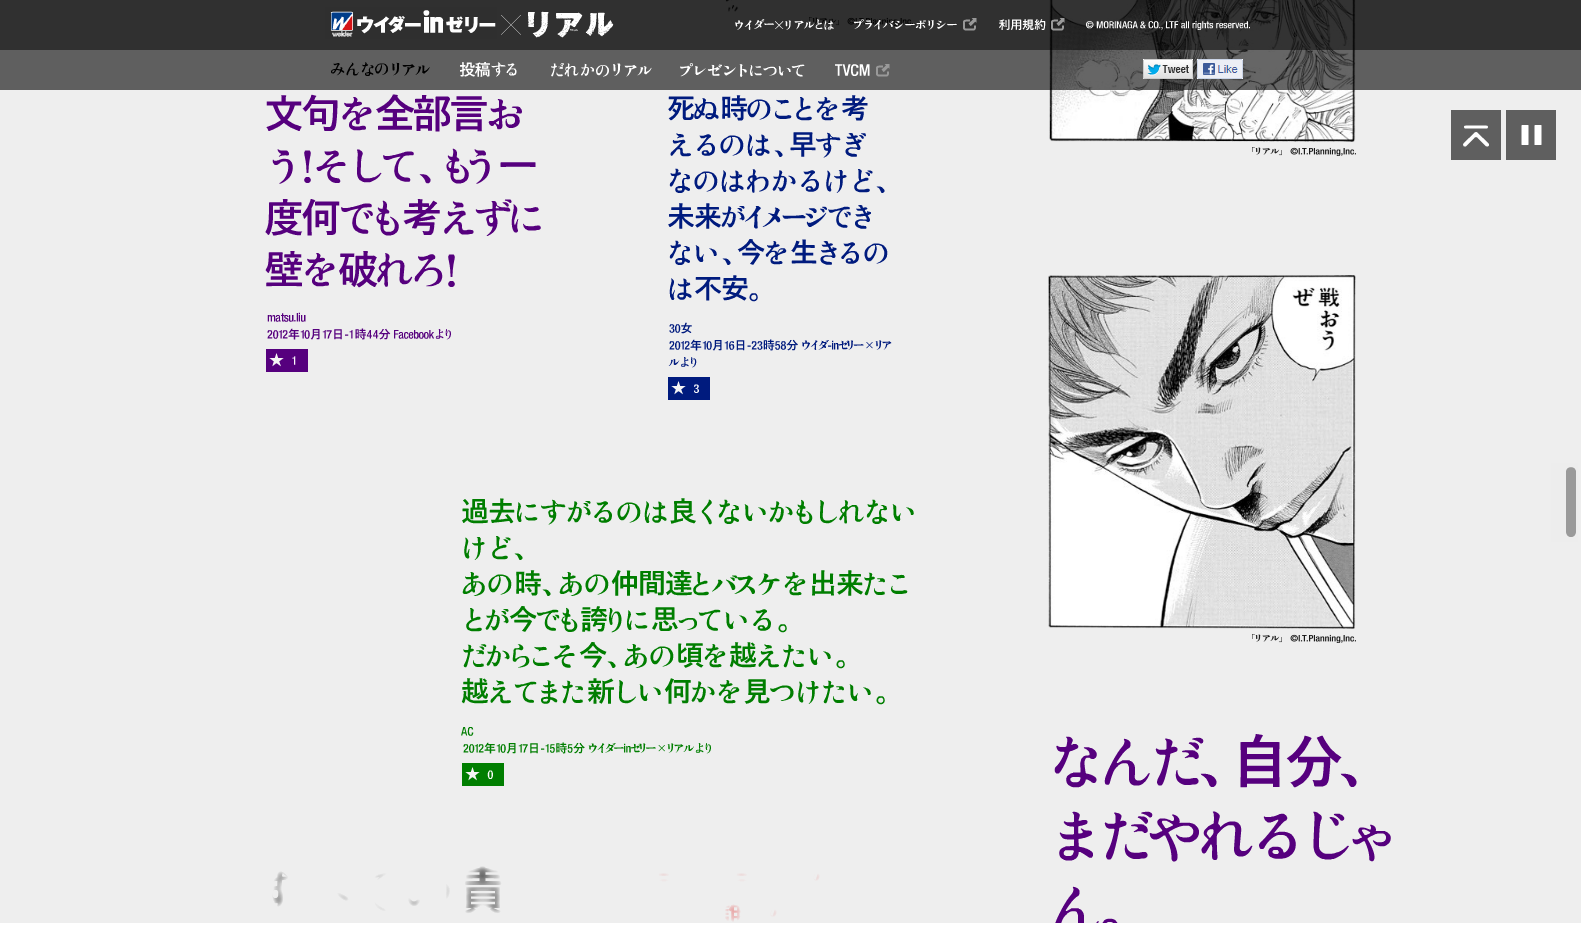This screenshot has width=1581, height=928.
Task: Open 投稿する menu item
Action: coord(488,70)
